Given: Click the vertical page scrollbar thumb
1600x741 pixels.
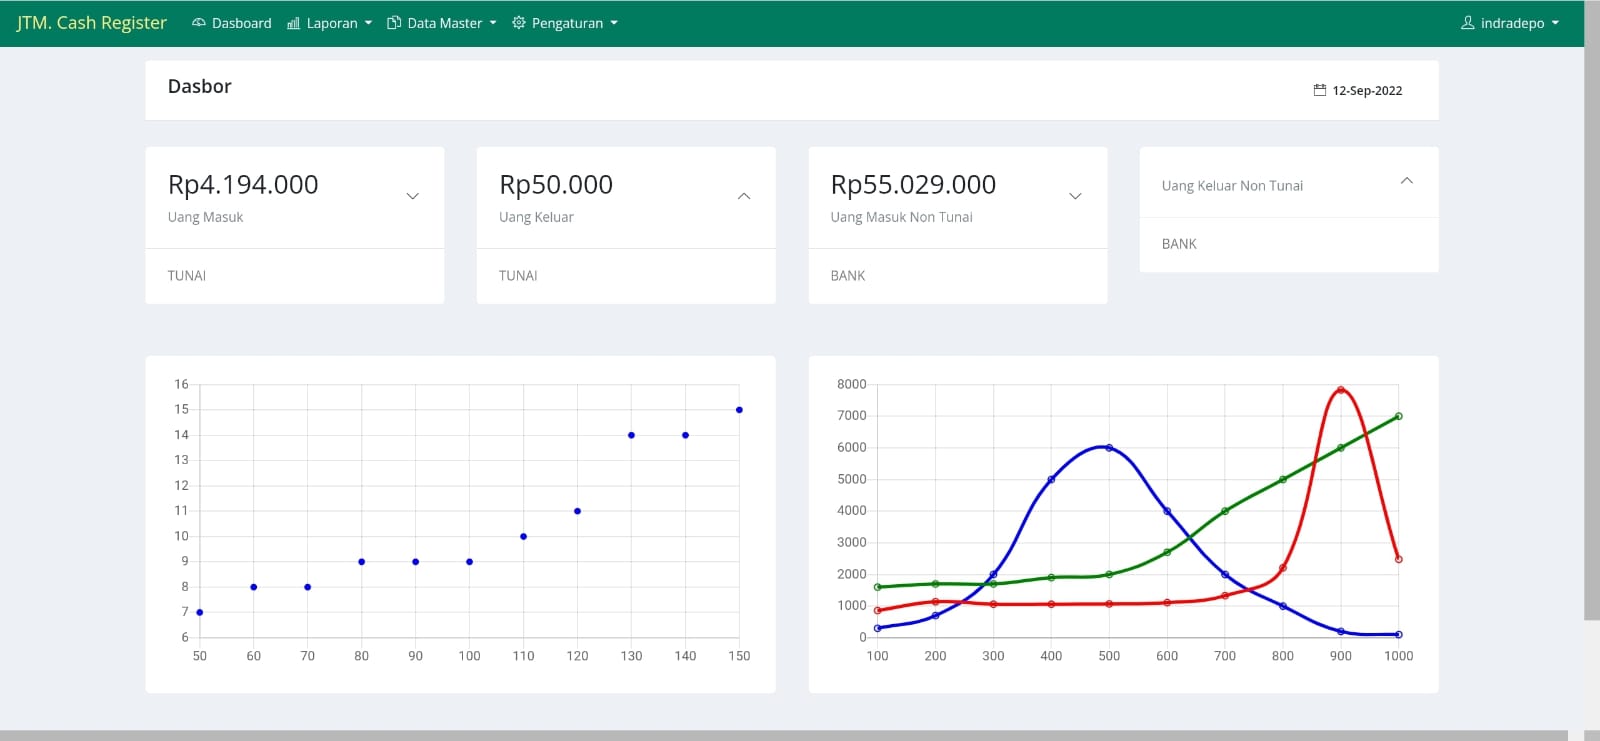Looking at the screenshot, I should [x=1592, y=310].
